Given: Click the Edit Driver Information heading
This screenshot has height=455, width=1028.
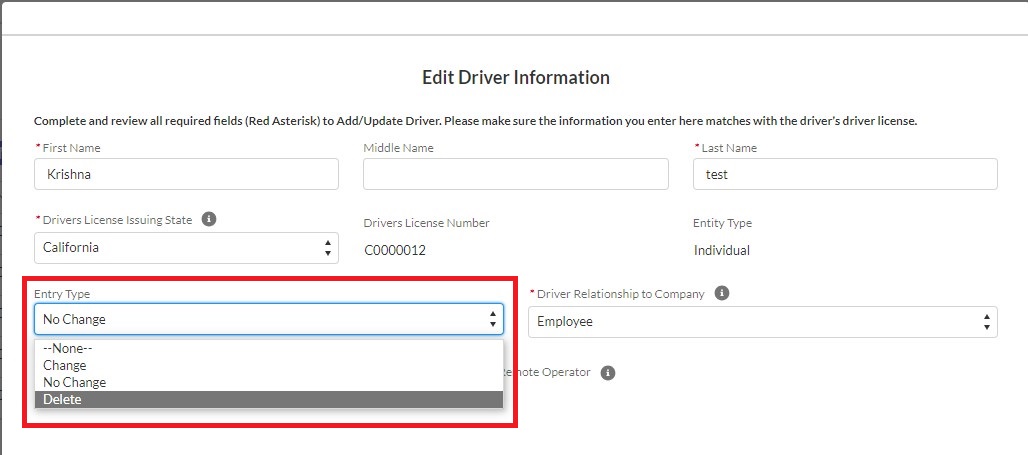Looking at the screenshot, I should 515,77.
